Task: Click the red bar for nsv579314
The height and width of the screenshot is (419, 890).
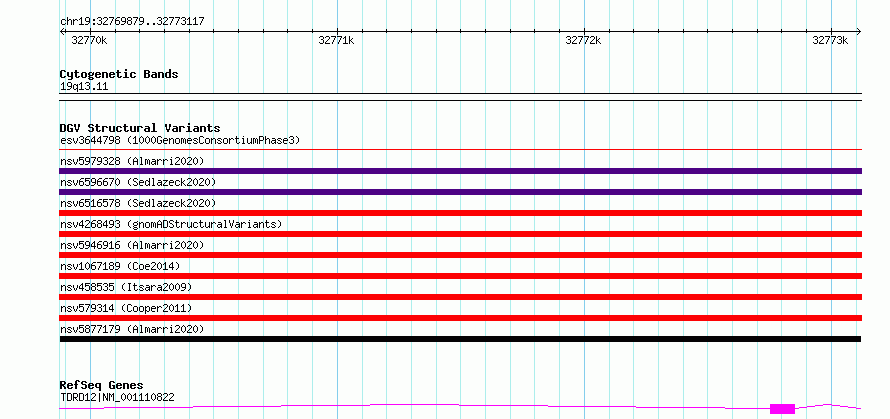Action: pyautogui.click(x=460, y=318)
